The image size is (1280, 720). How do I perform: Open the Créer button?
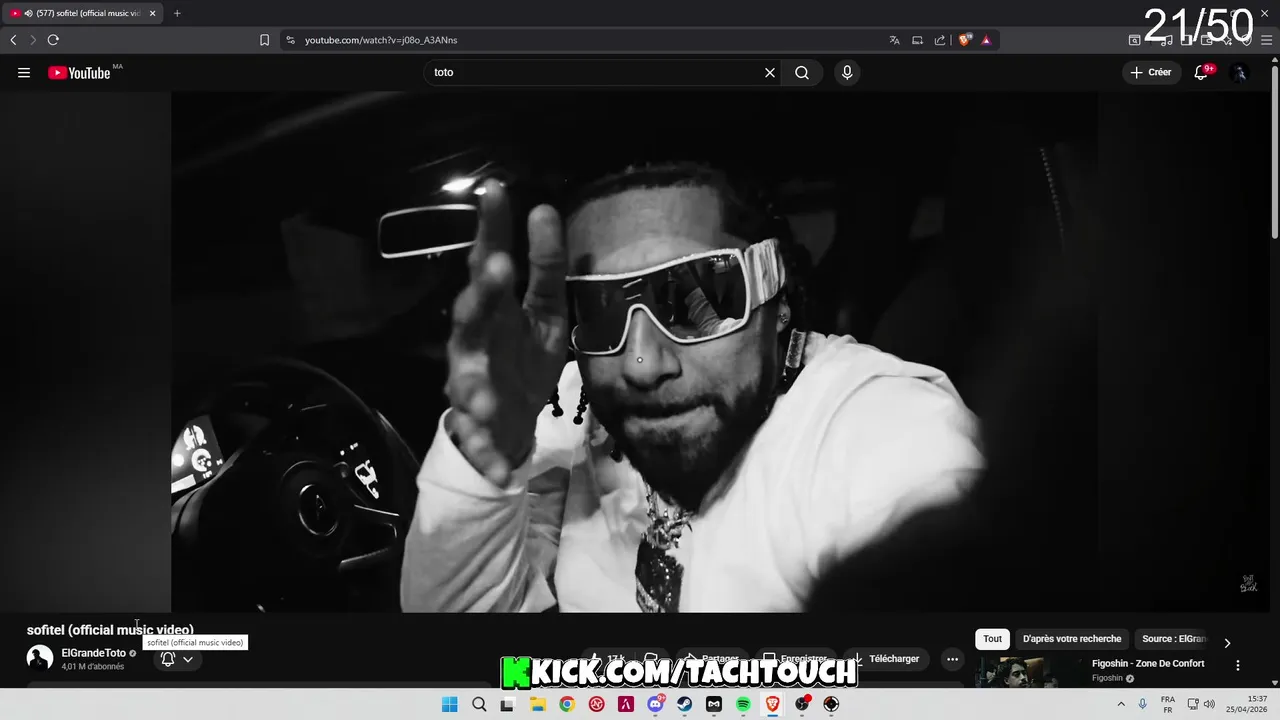pos(1151,72)
